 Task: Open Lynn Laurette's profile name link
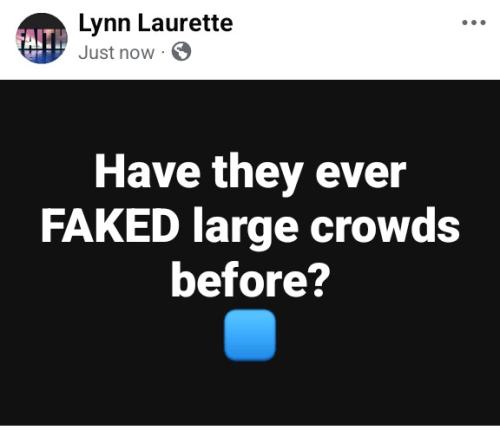coord(156,23)
